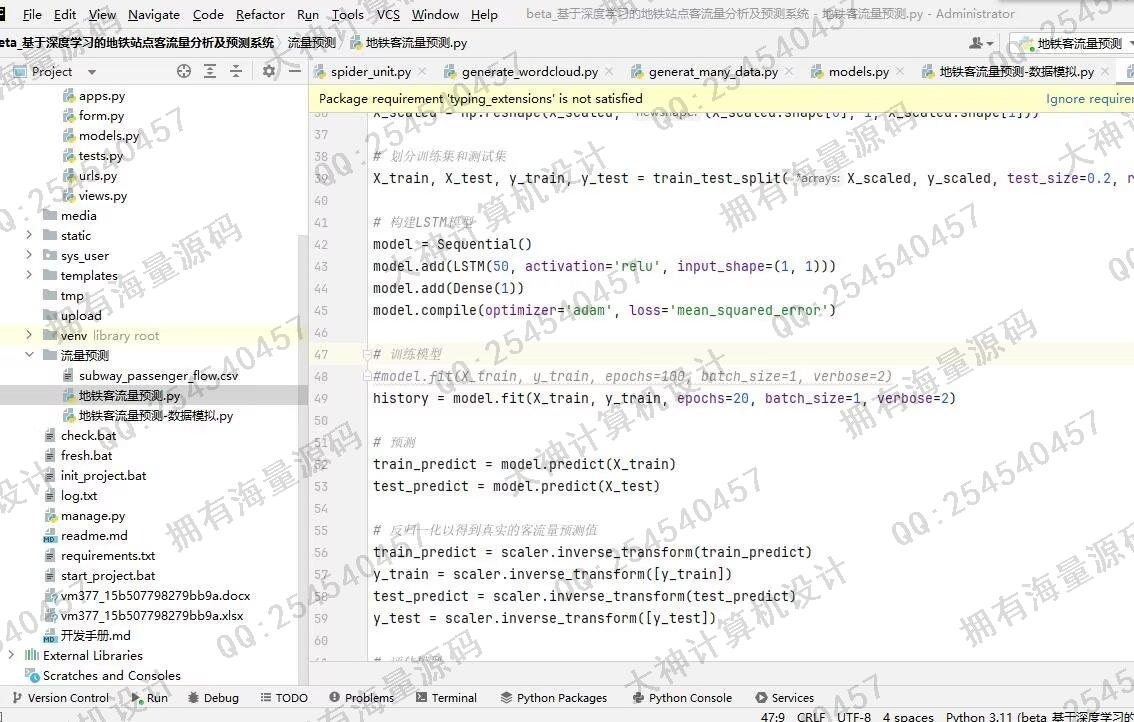
Task: Open the Python Console tool window
Action: [x=682, y=697]
